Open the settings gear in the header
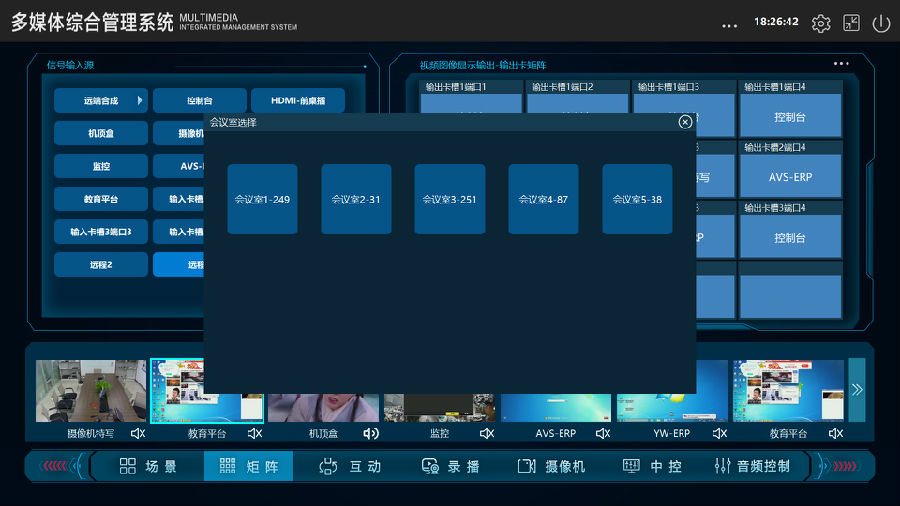Screen dimensions: 900x506 [x=821, y=23]
